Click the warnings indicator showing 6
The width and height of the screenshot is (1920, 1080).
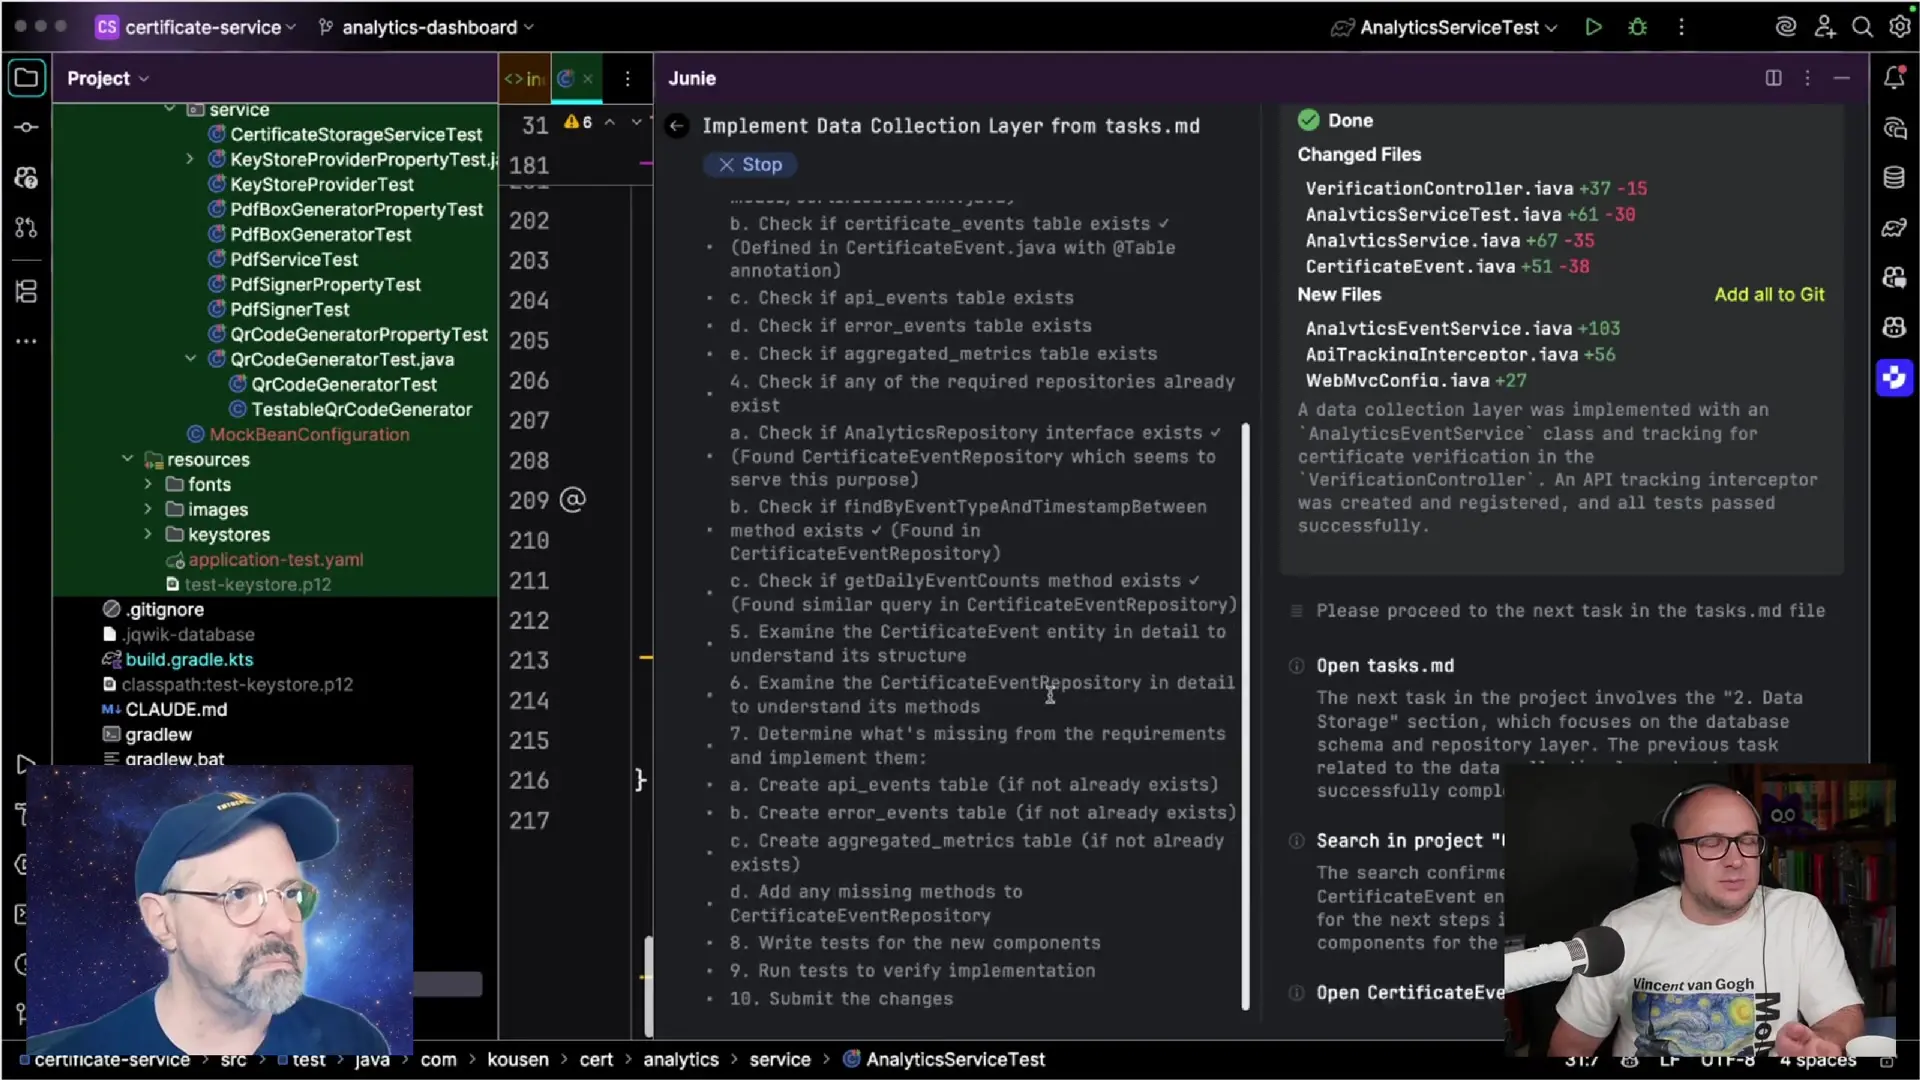(578, 122)
